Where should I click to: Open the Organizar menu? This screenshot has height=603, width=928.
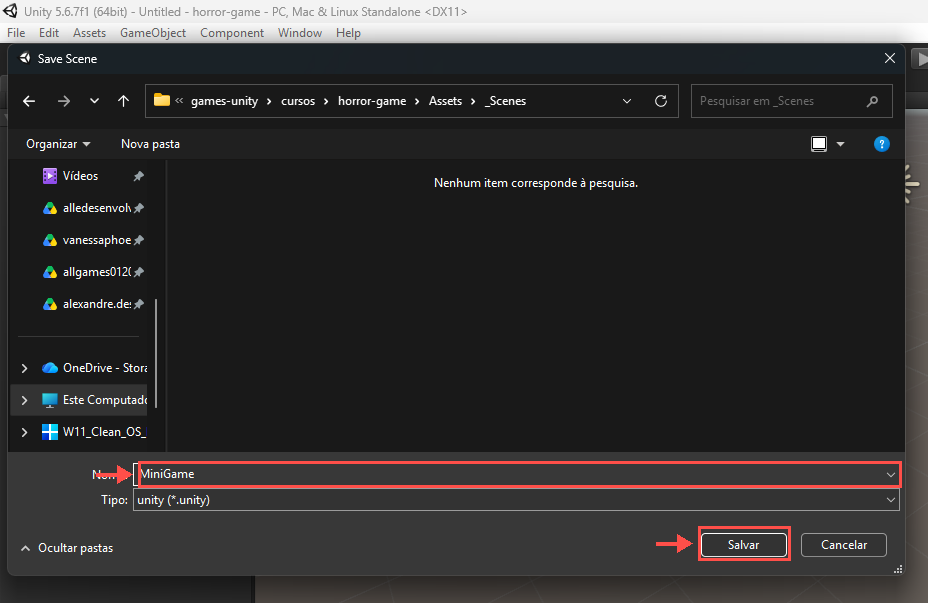tap(58, 144)
